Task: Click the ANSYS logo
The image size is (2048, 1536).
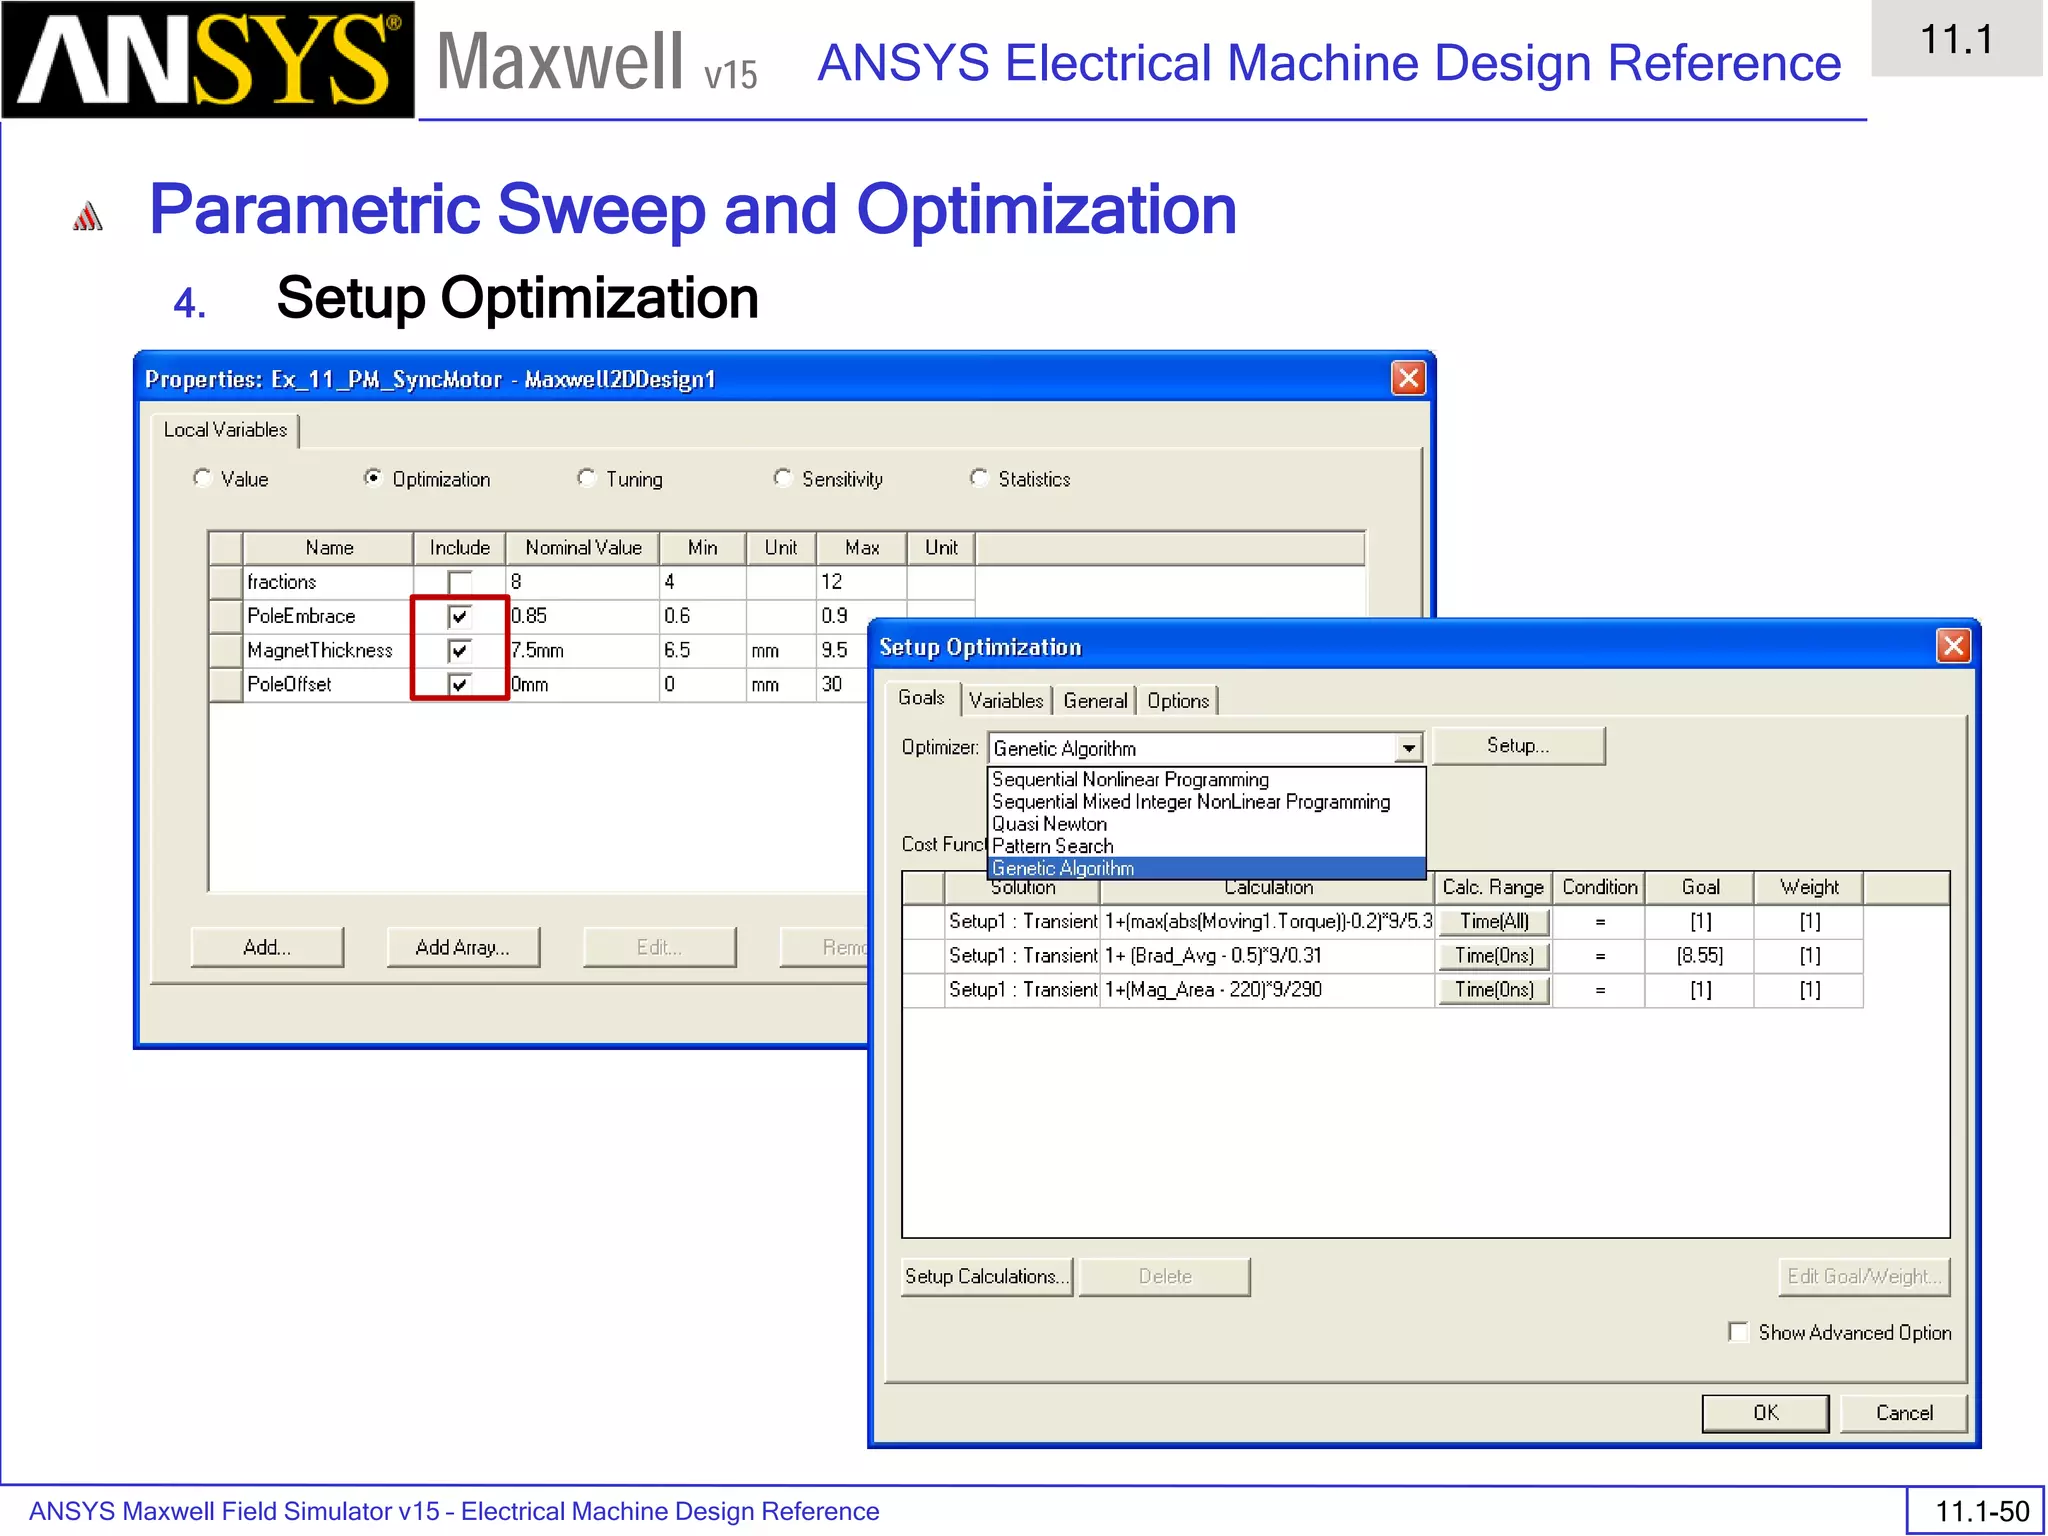Action: (x=208, y=60)
